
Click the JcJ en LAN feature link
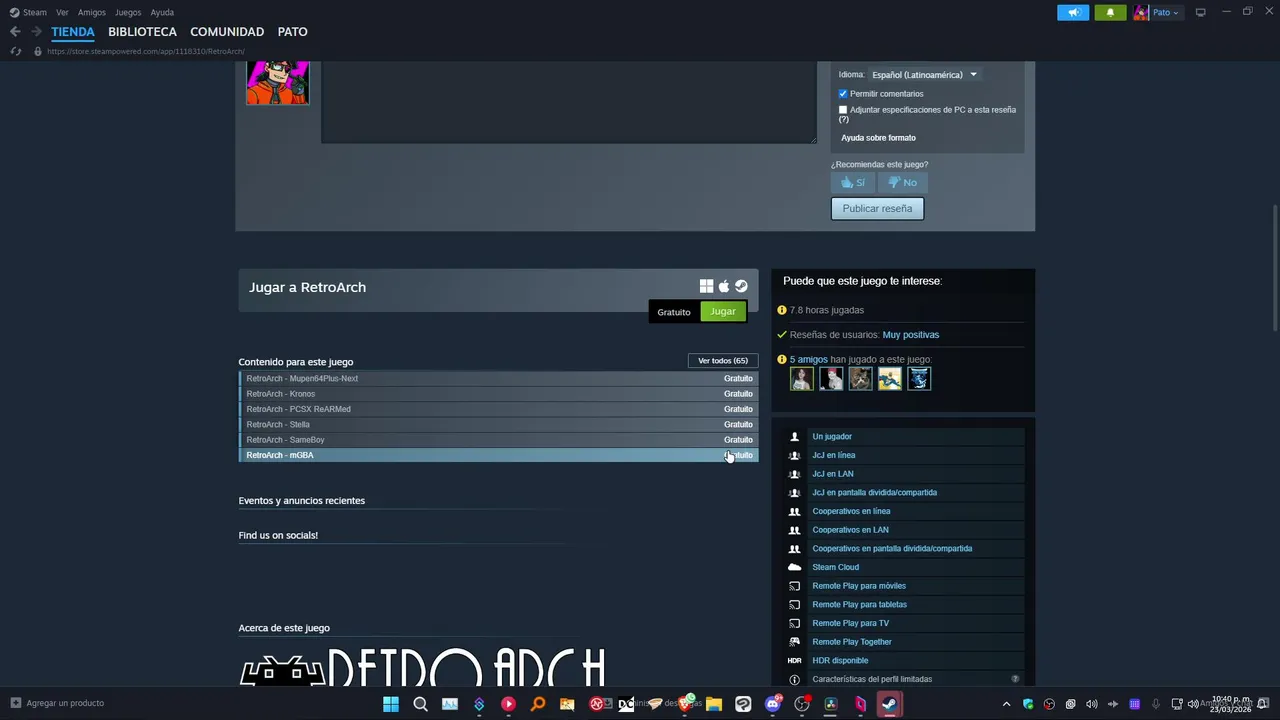click(x=832, y=474)
